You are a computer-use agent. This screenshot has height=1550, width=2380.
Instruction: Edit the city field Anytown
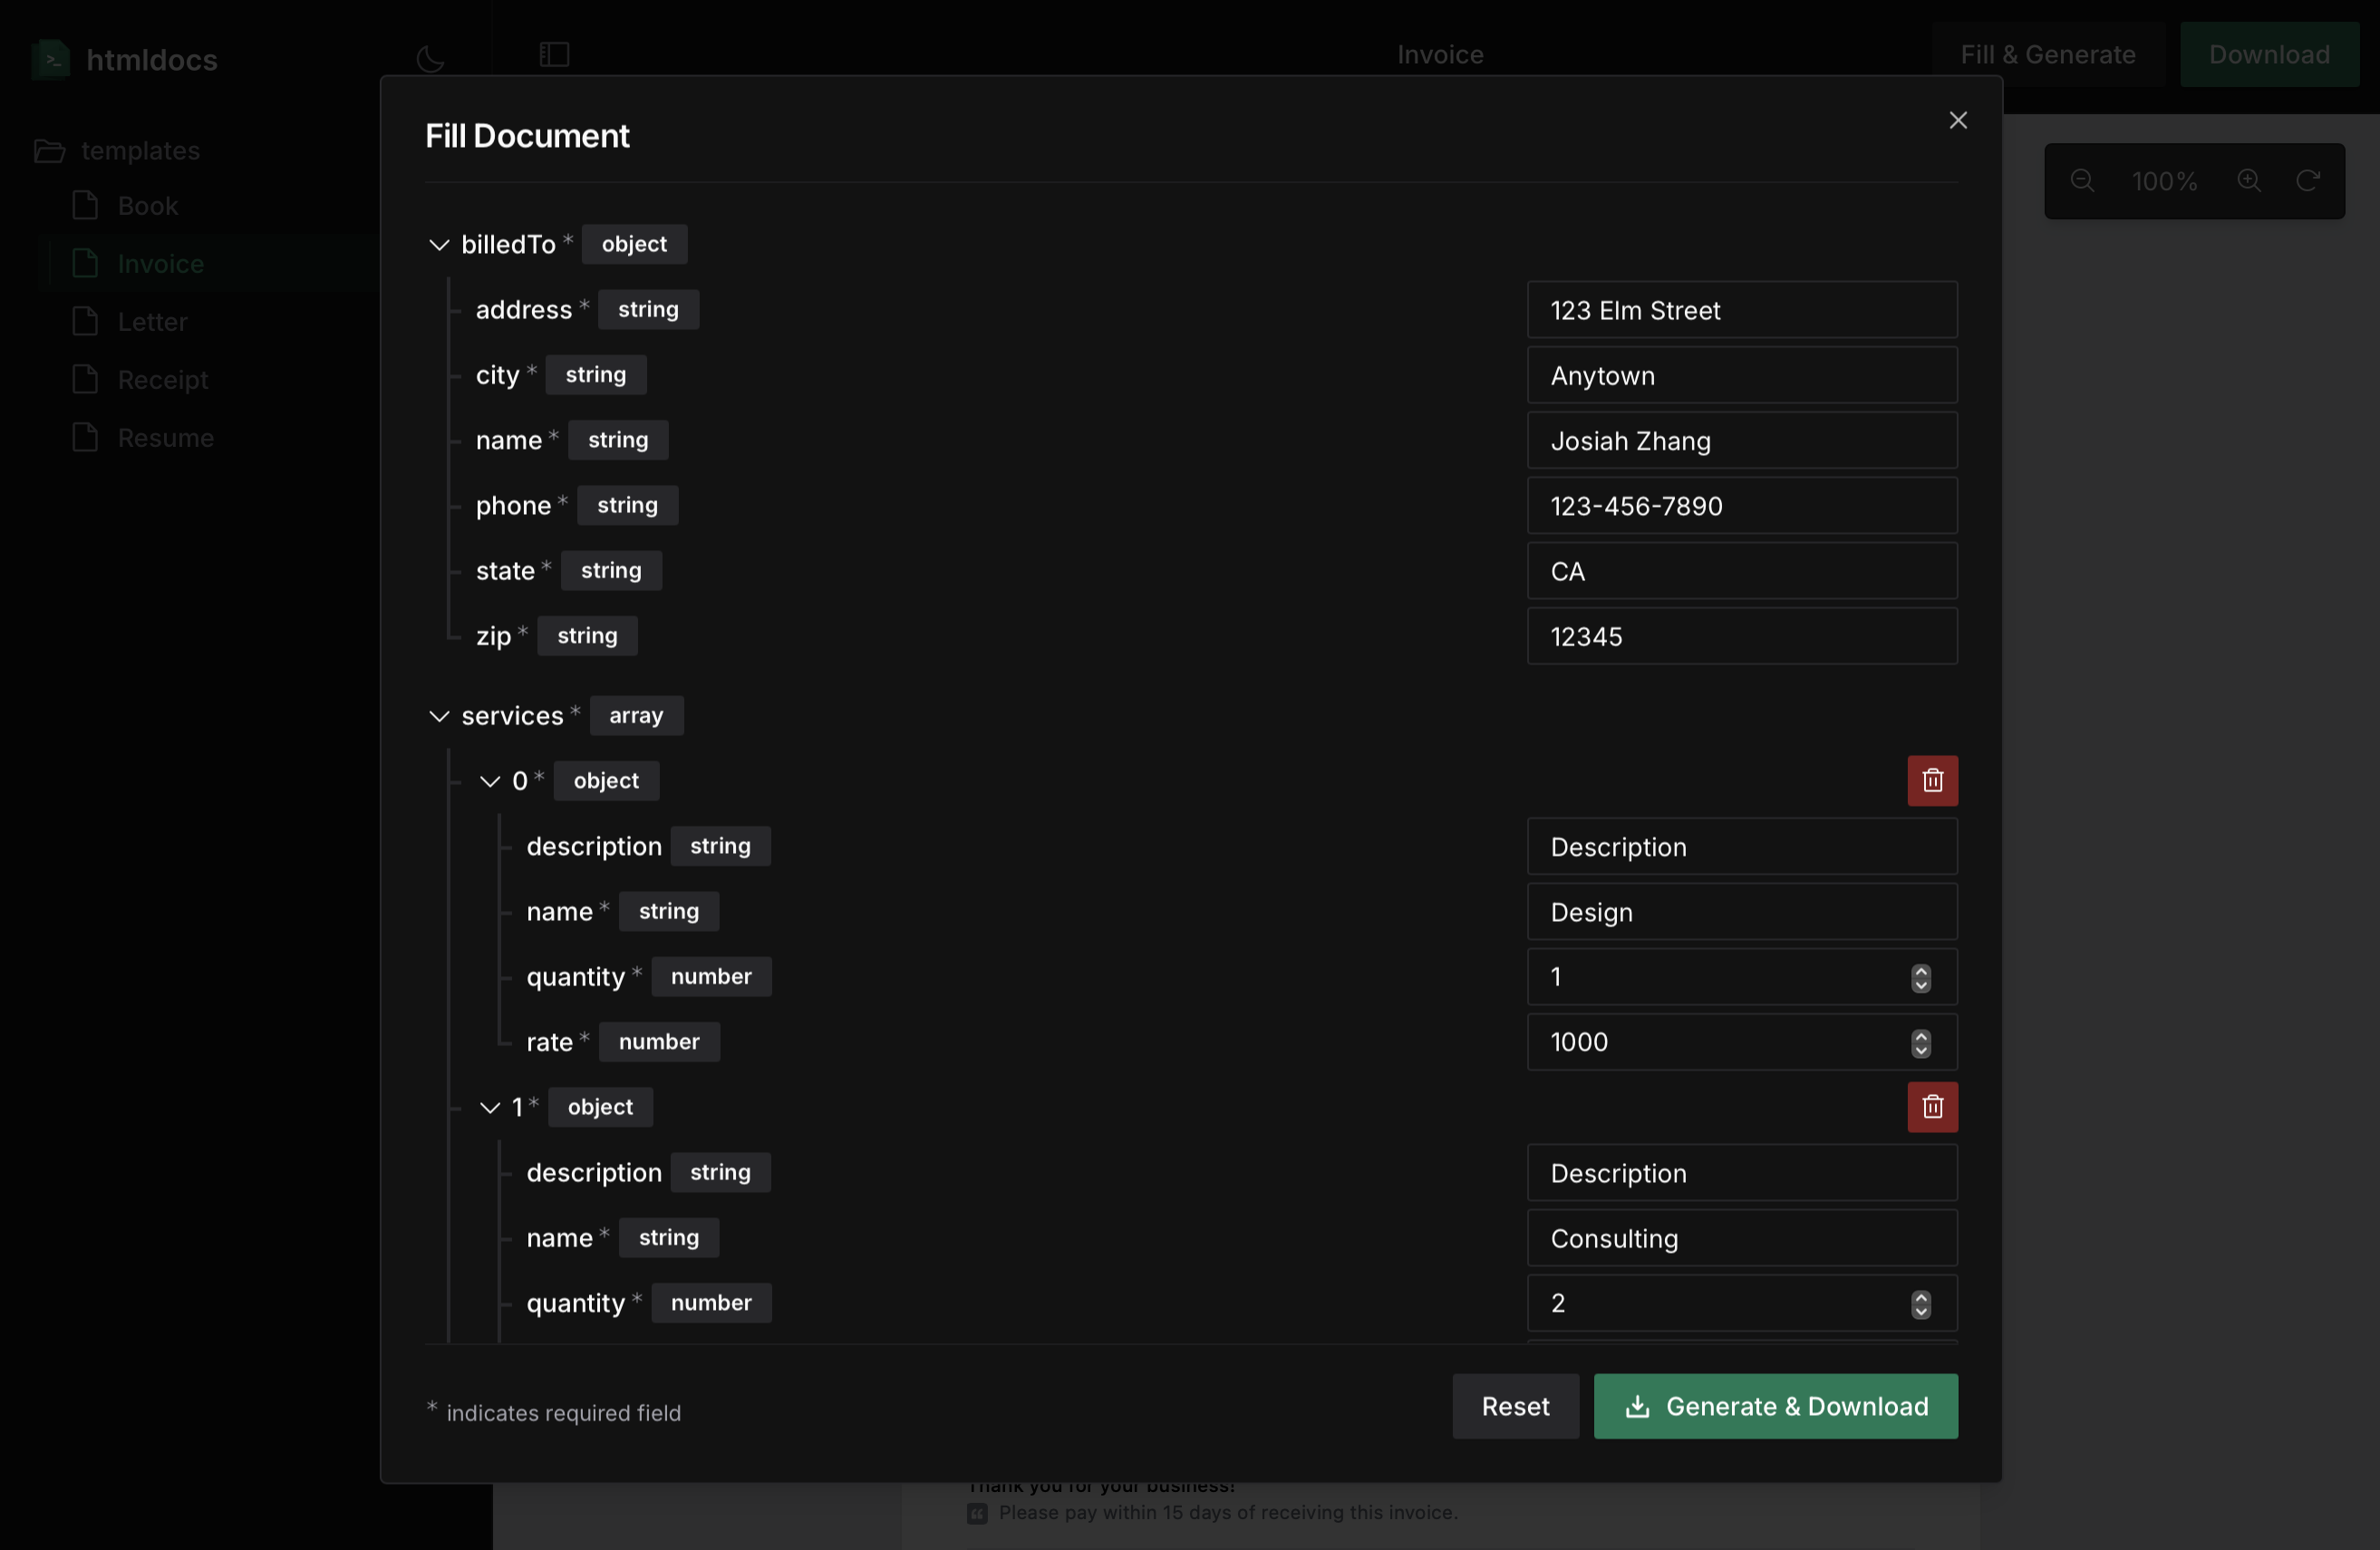[x=1741, y=375]
